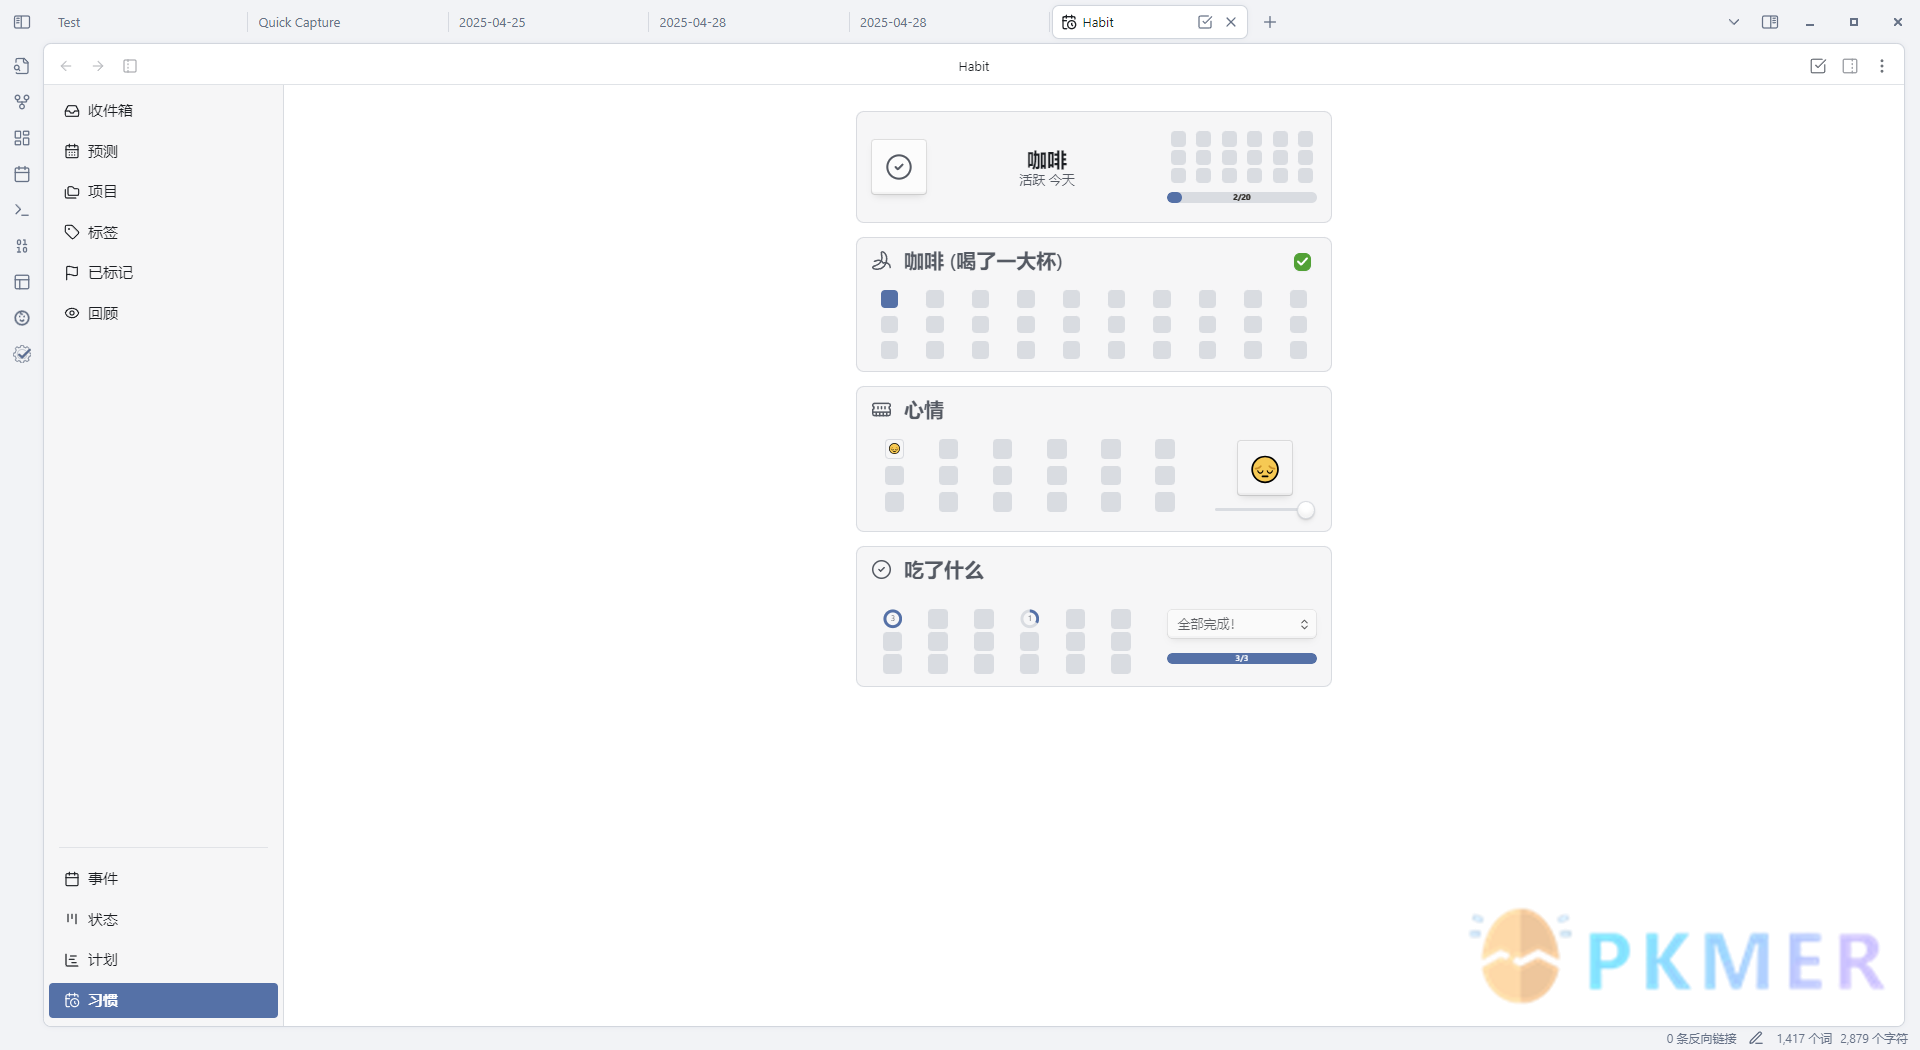This screenshot has width=1920, height=1050.
Task: Open the new tab plus button
Action: pos(1270,22)
